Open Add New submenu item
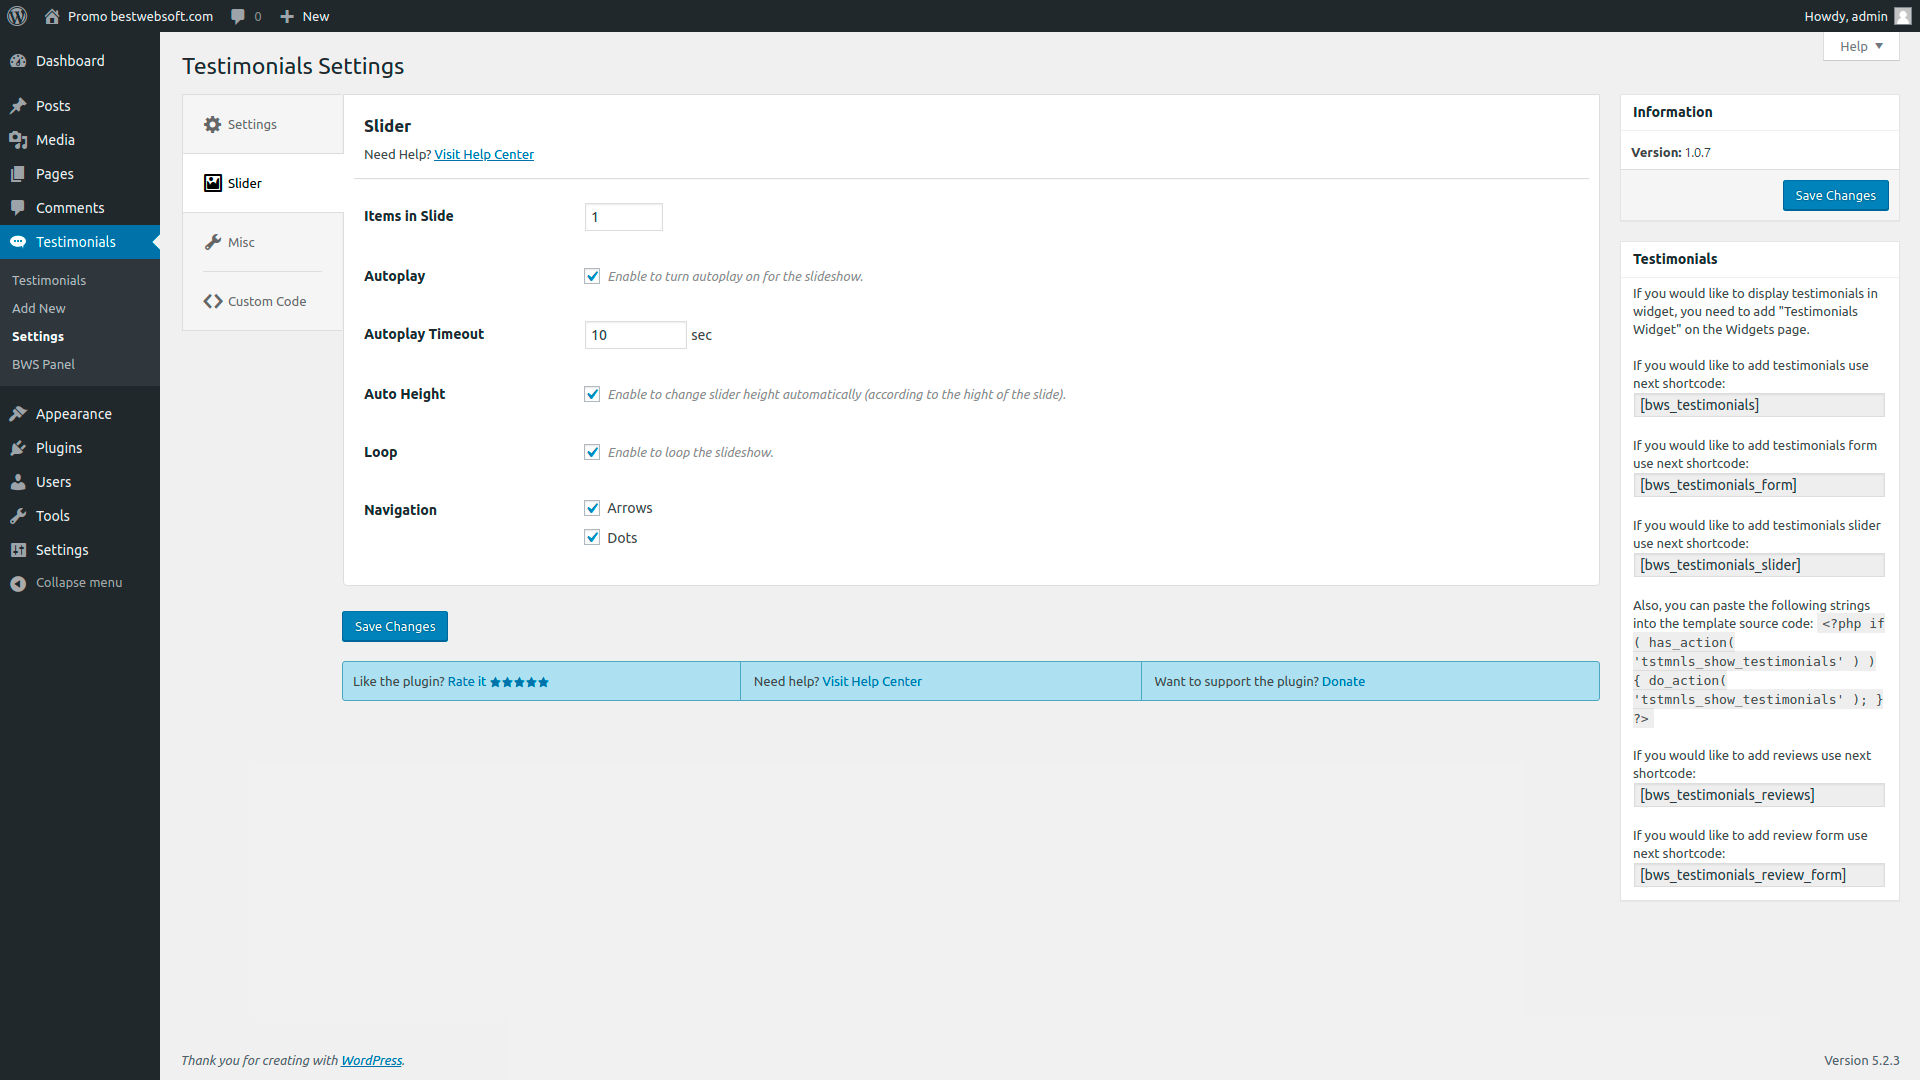Screen dimensions: 1920x1080 [39, 309]
